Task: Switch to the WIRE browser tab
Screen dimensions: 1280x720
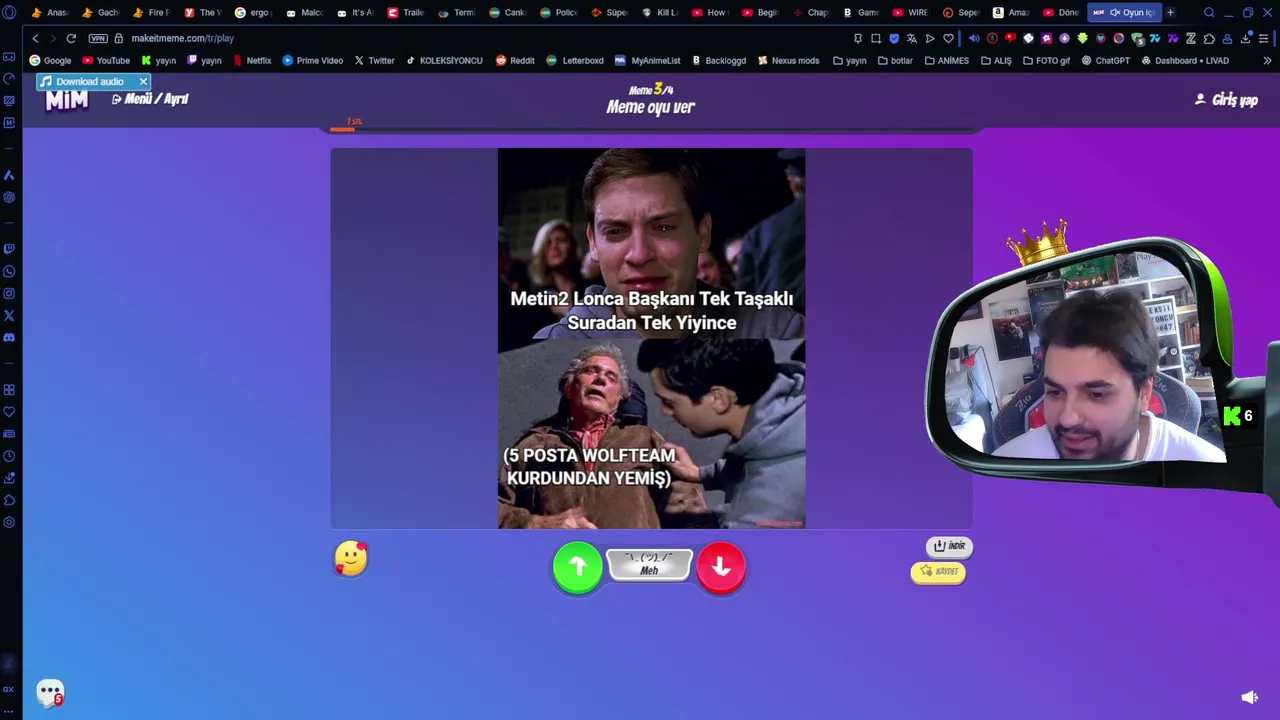Action: (910, 13)
